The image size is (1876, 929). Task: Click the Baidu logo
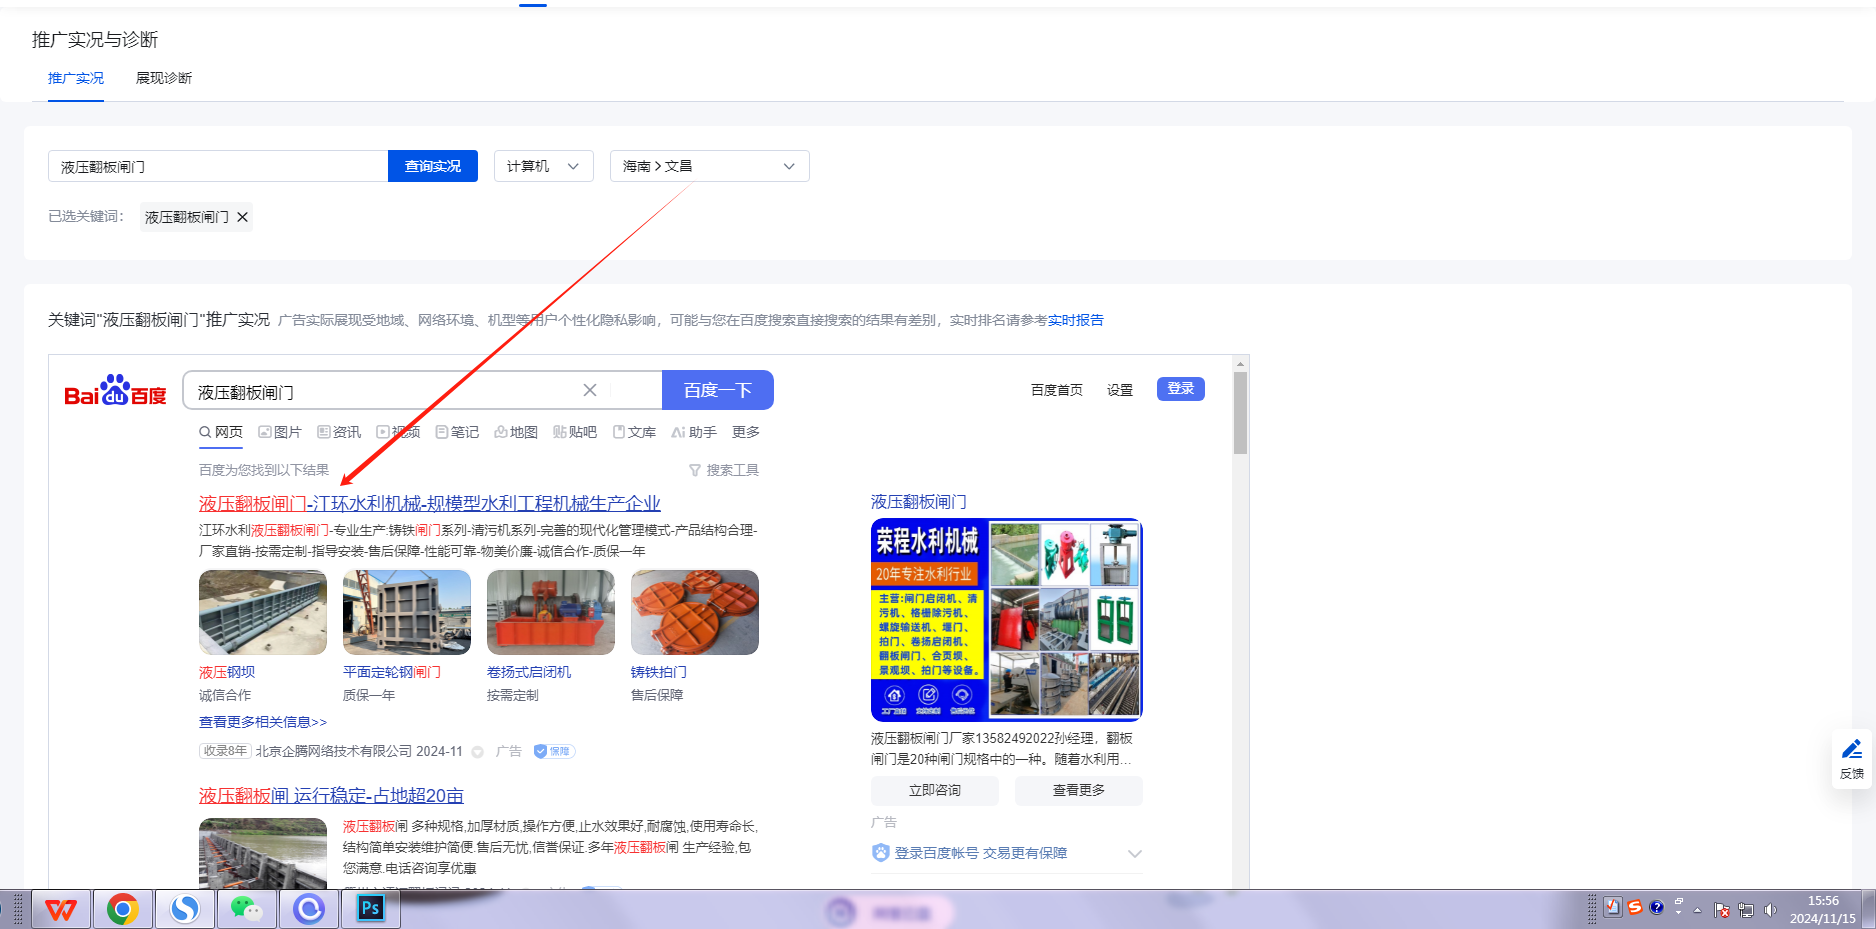[x=115, y=390]
